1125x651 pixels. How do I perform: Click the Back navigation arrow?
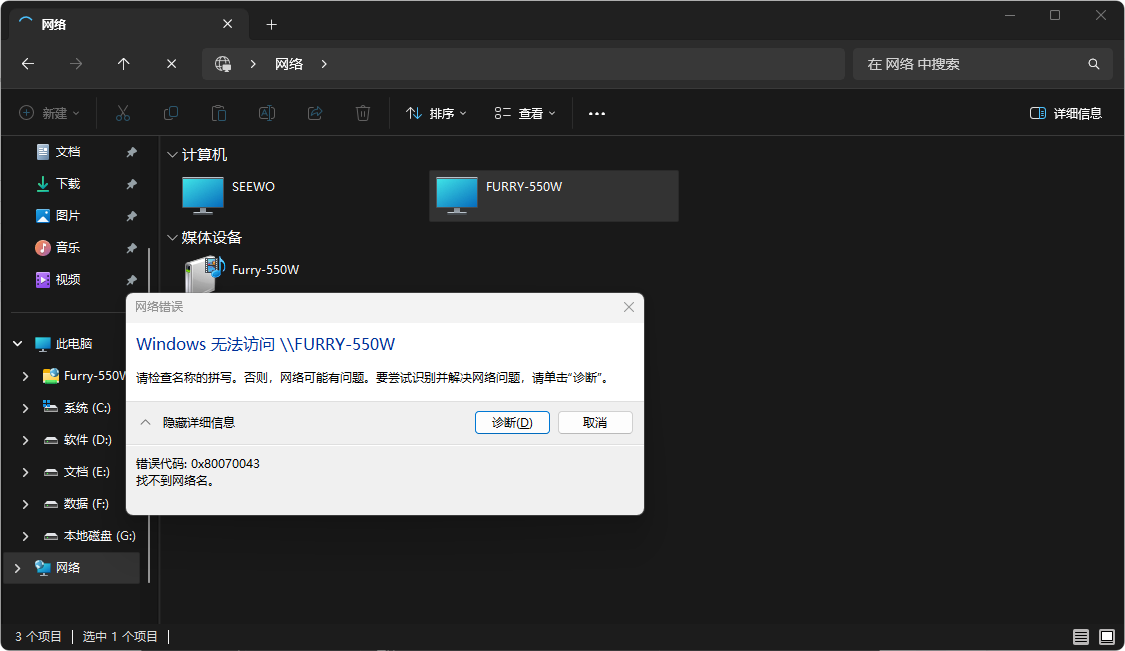tap(28, 64)
